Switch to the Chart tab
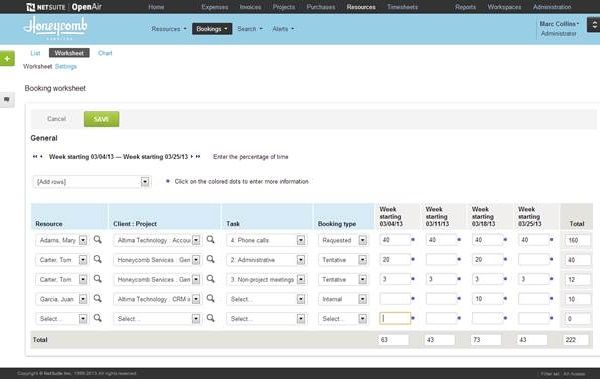 click(105, 53)
